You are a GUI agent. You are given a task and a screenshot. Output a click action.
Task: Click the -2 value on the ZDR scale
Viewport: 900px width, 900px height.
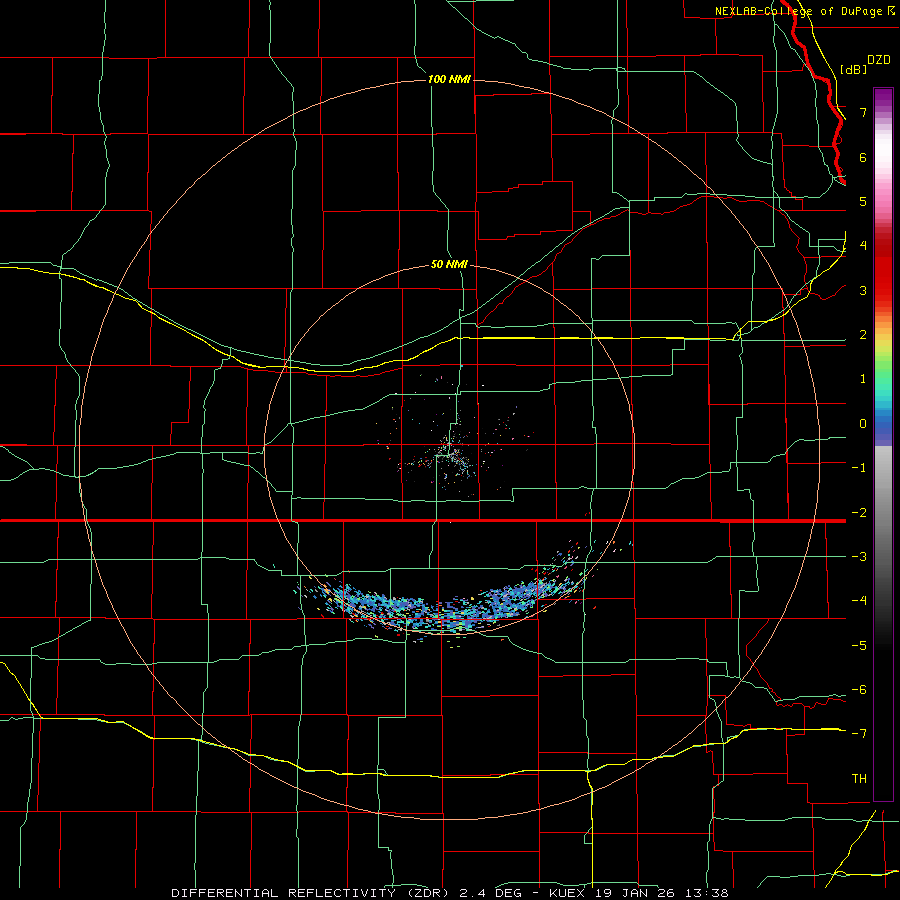(x=859, y=513)
